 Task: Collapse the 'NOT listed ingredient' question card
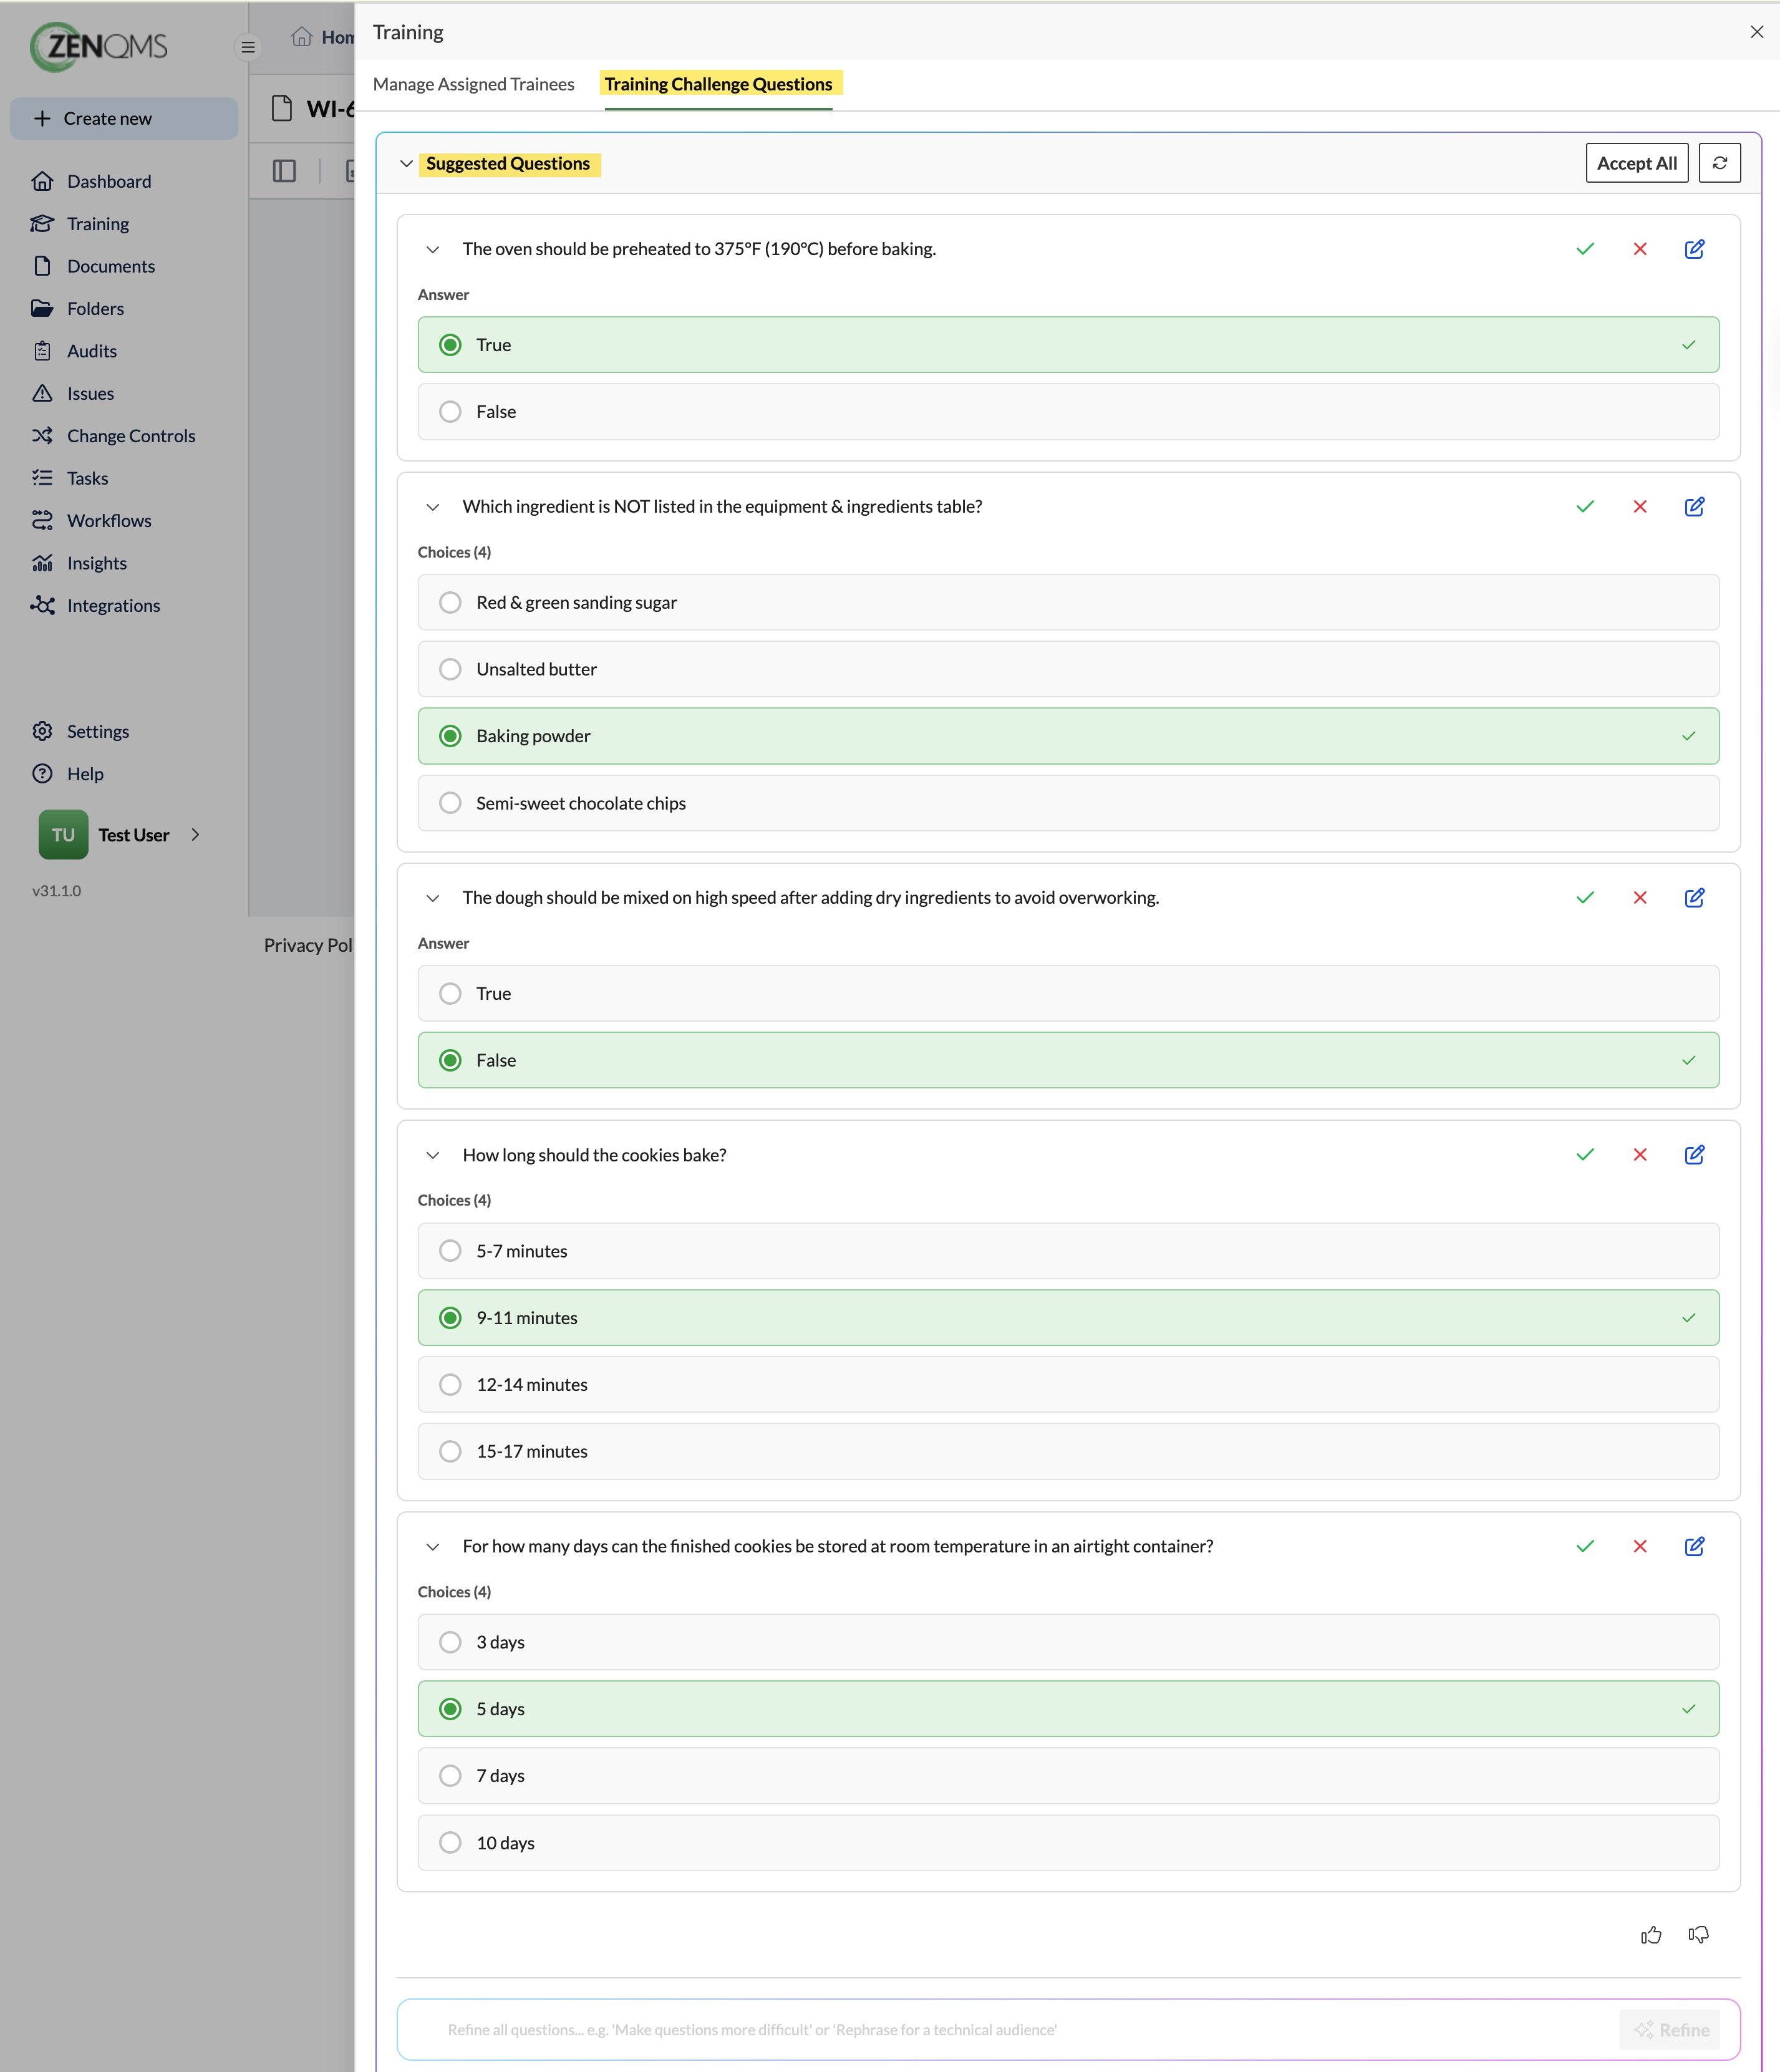click(433, 507)
